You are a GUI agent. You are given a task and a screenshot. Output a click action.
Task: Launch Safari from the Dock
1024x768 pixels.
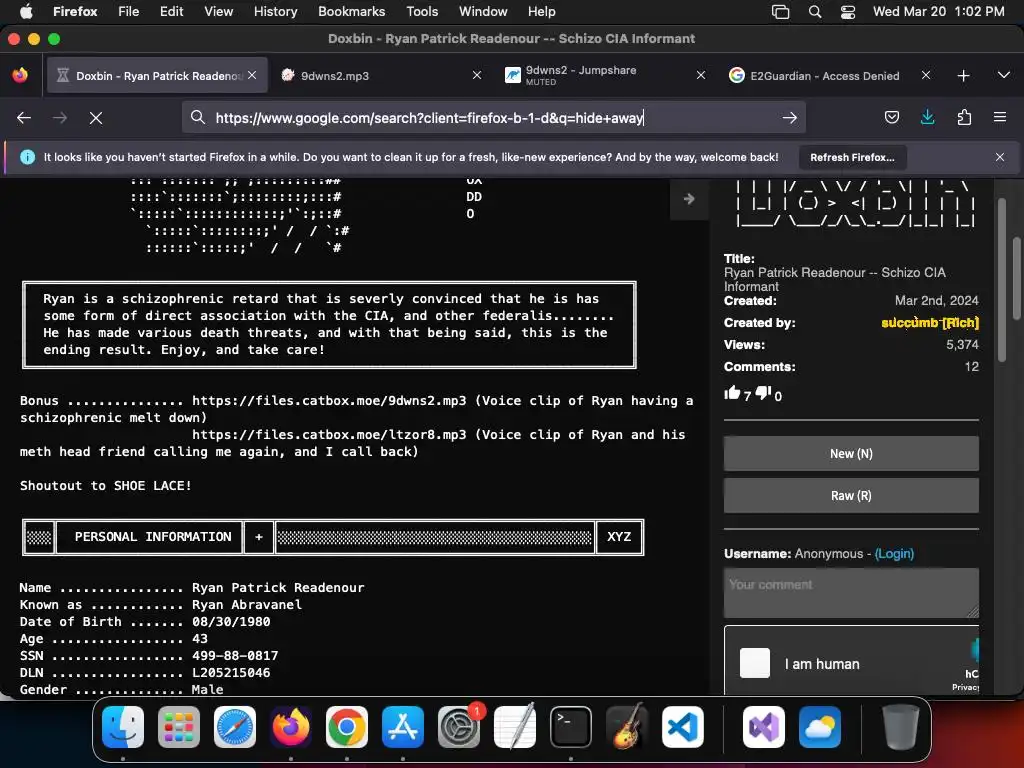(234, 727)
